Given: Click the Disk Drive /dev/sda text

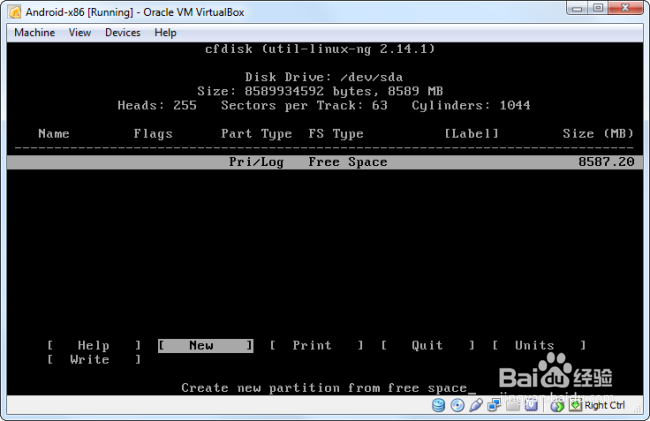Looking at the screenshot, I should [324, 77].
